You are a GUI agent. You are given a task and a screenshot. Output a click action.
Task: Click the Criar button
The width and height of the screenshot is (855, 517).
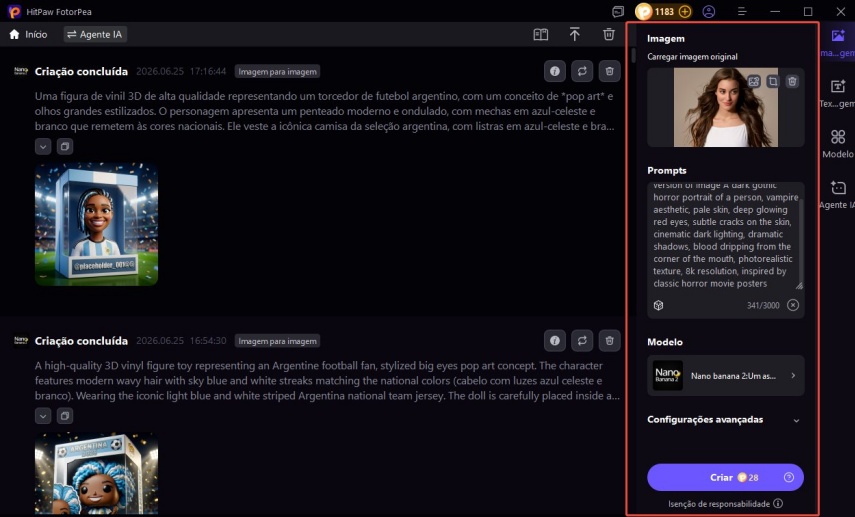(x=725, y=477)
